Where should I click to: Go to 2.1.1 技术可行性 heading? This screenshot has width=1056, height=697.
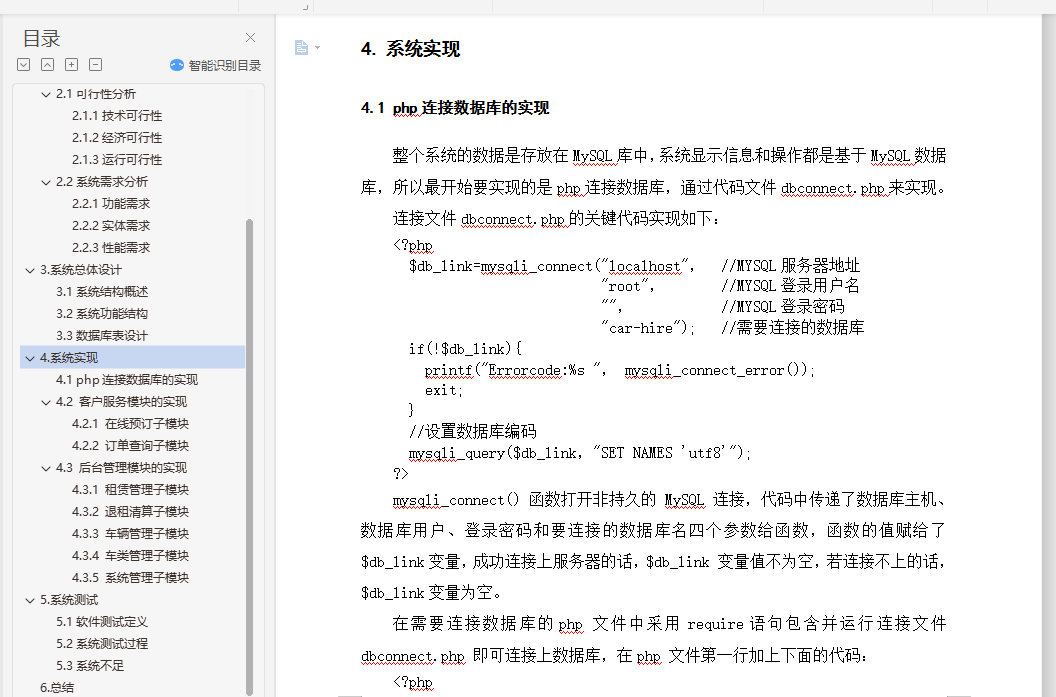pos(117,116)
